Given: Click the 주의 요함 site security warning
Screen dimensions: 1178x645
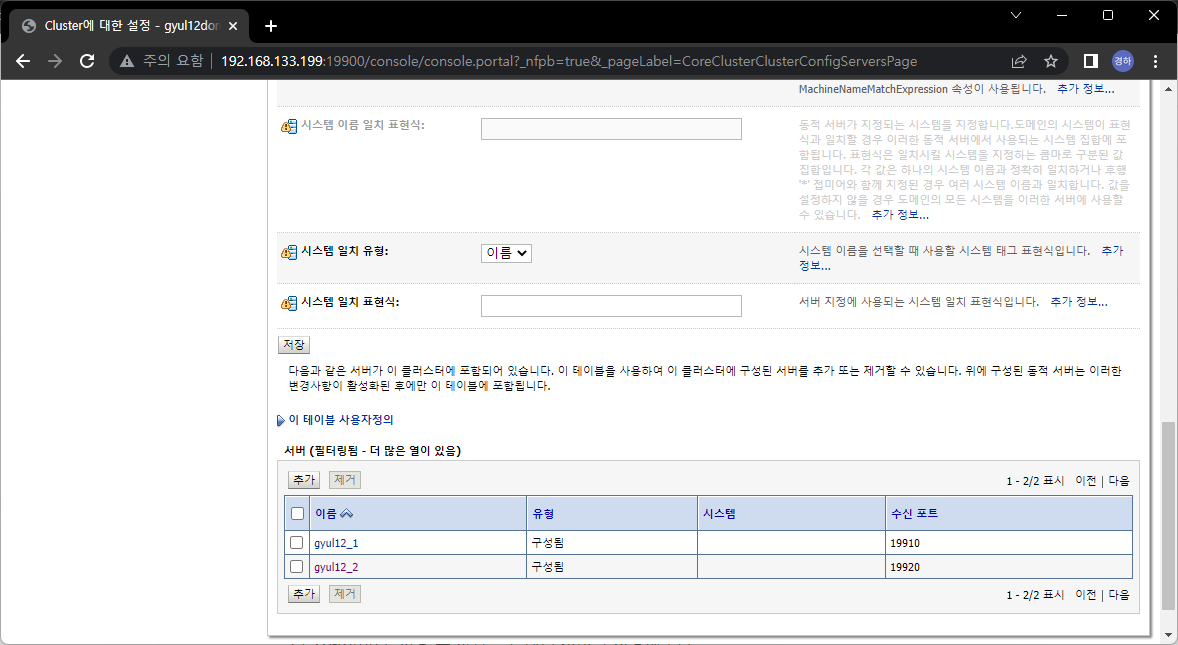Looking at the screenshot, I should point(152,61).
